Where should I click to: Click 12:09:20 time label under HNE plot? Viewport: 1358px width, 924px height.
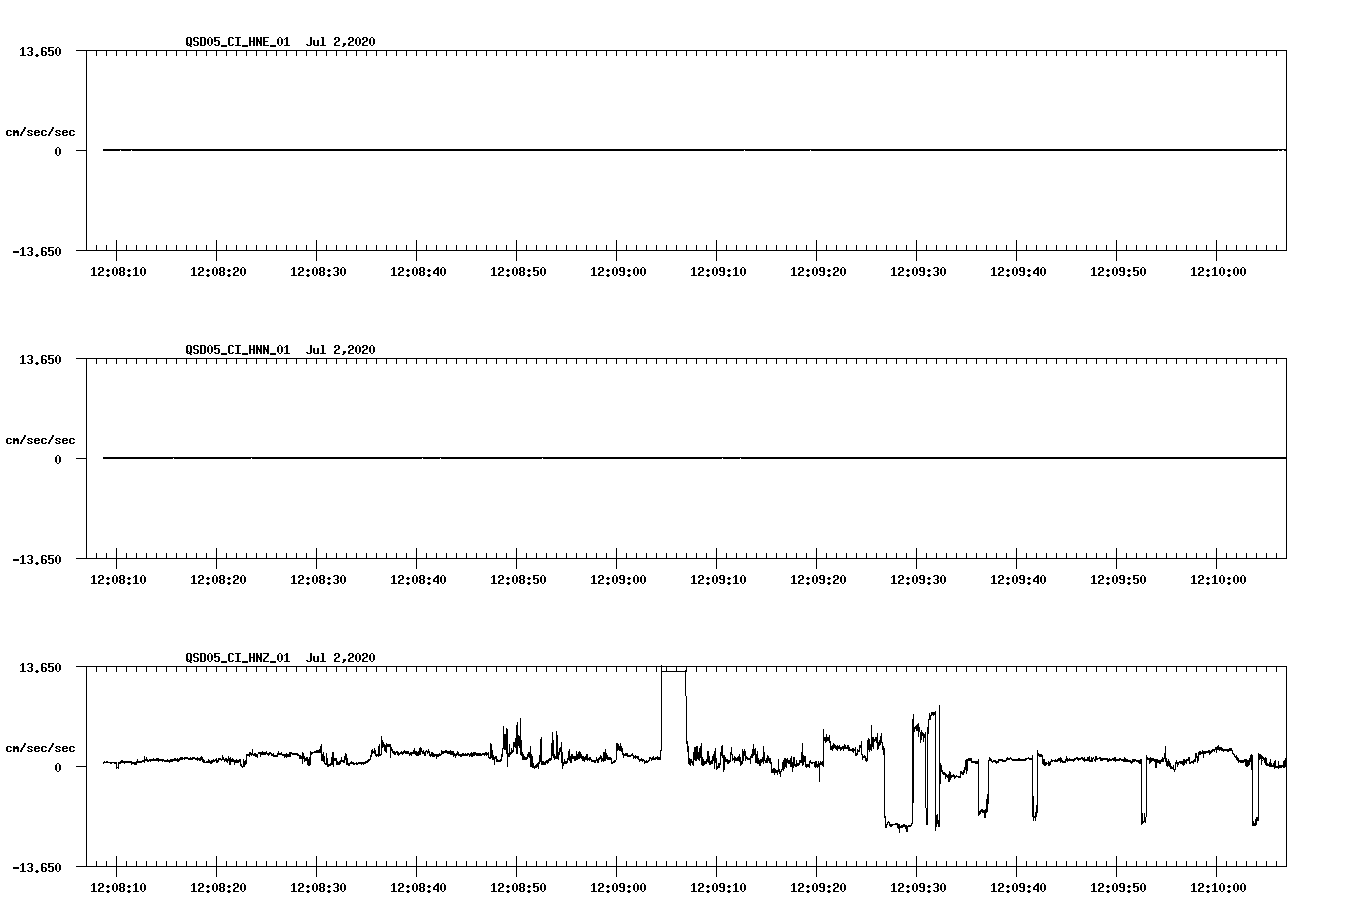818,272
